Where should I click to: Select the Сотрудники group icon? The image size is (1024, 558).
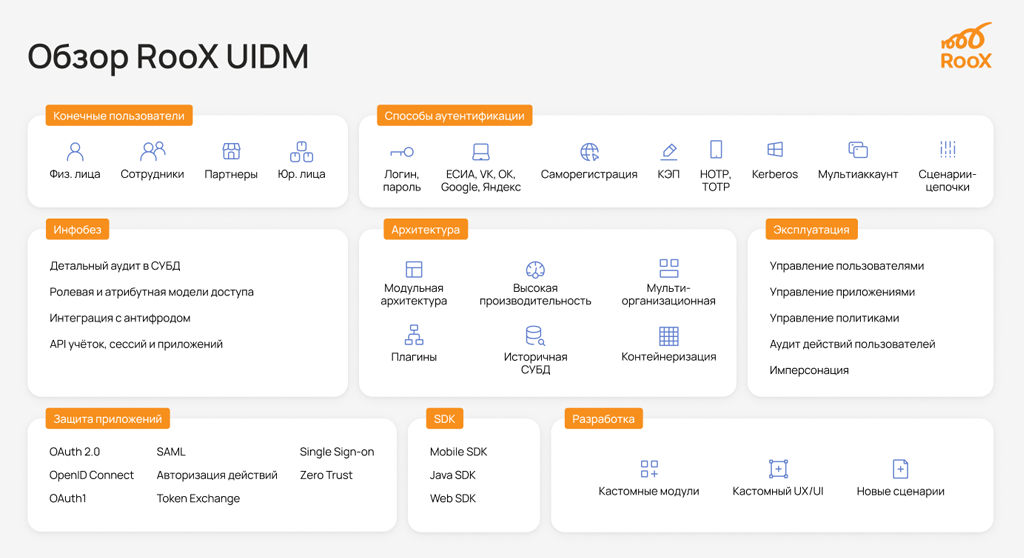(x=153, y=151)
